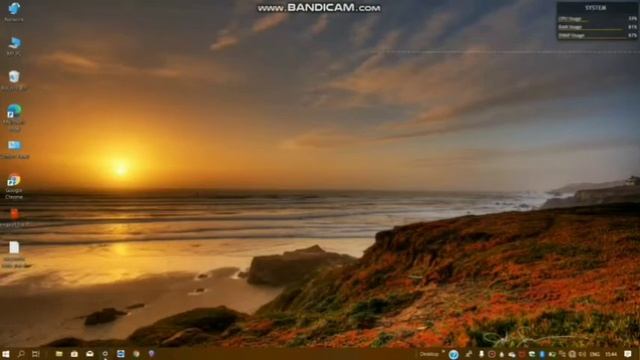Select the Google Chrome desktop shortcut
The width and height of the screenshot is (640, 360).
click(14, 186)
